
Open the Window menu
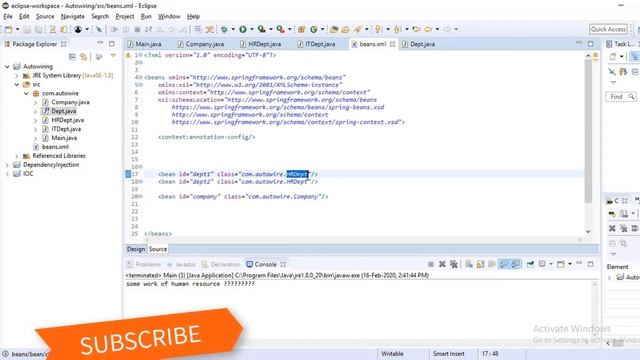(x=169, y=16)
